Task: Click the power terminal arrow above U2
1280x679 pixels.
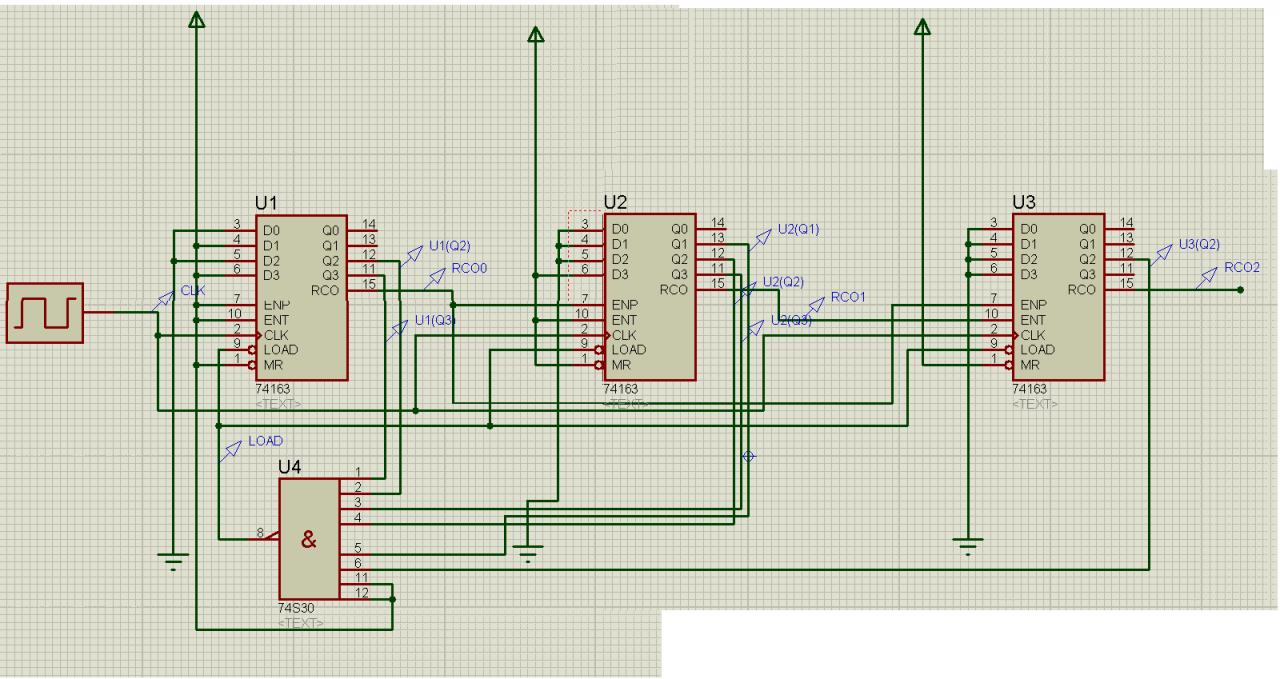Action: [536, 35]
